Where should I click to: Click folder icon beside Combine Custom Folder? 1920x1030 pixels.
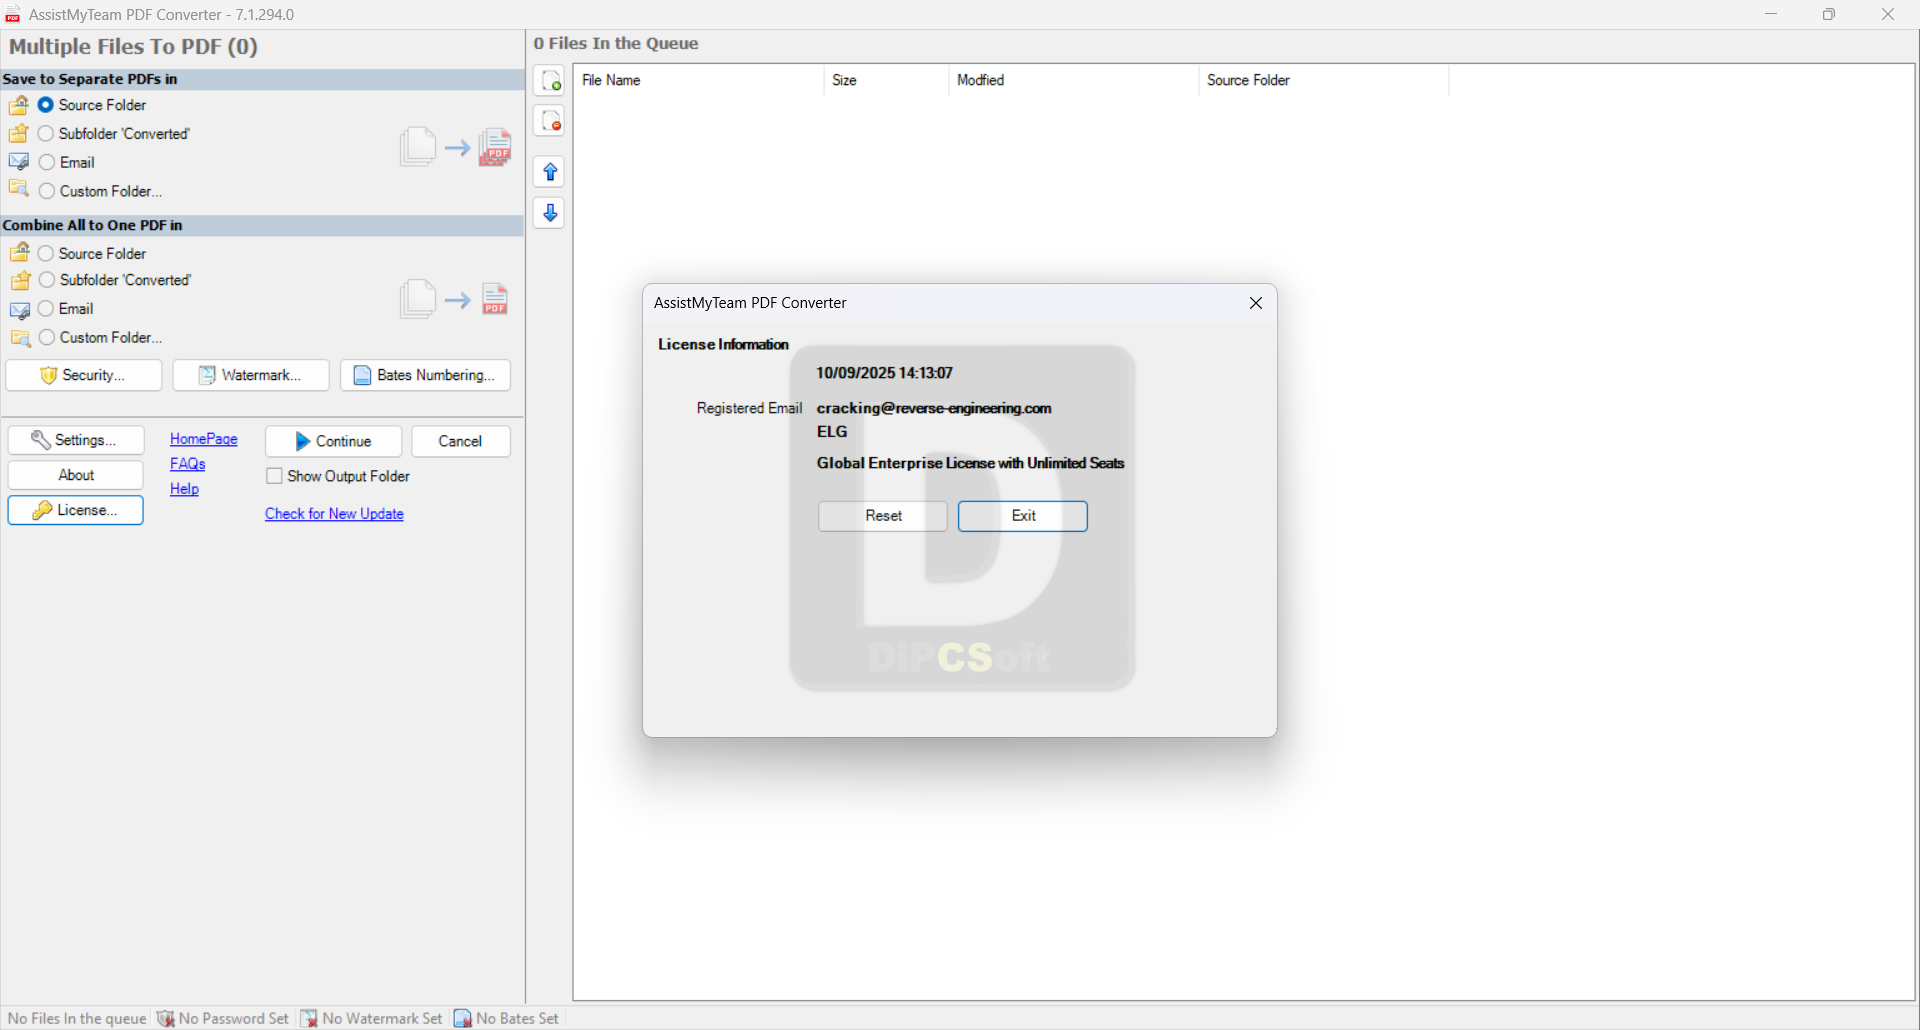coord(19,338)
